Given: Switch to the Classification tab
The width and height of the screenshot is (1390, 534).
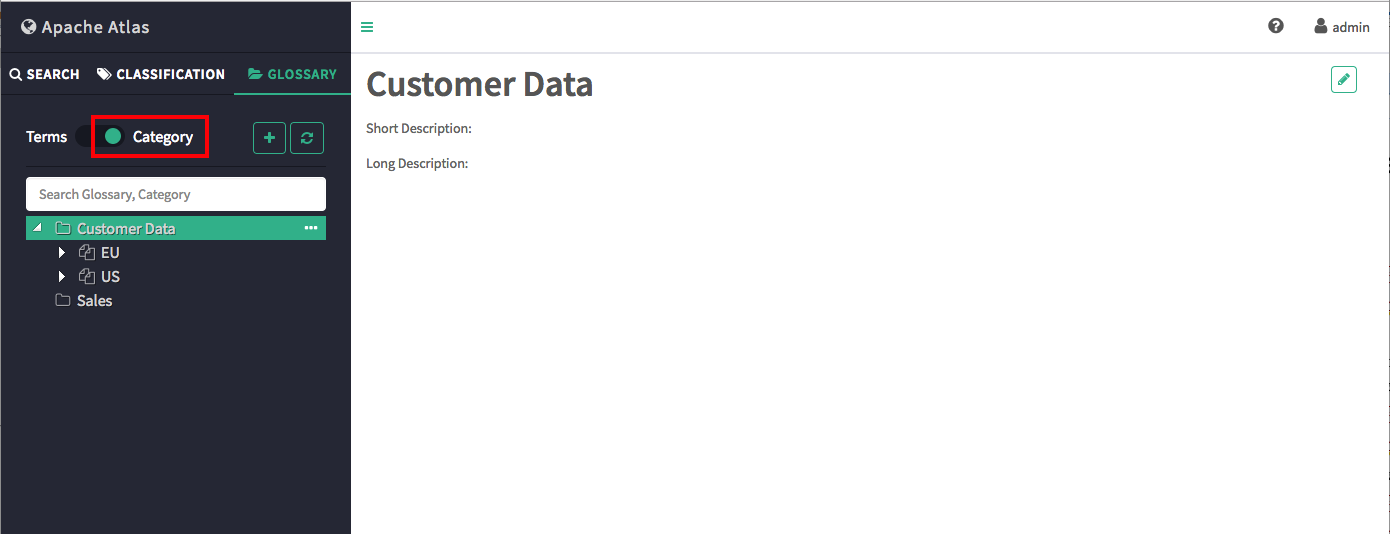Looking at the screenshot, I should point(161,74).
